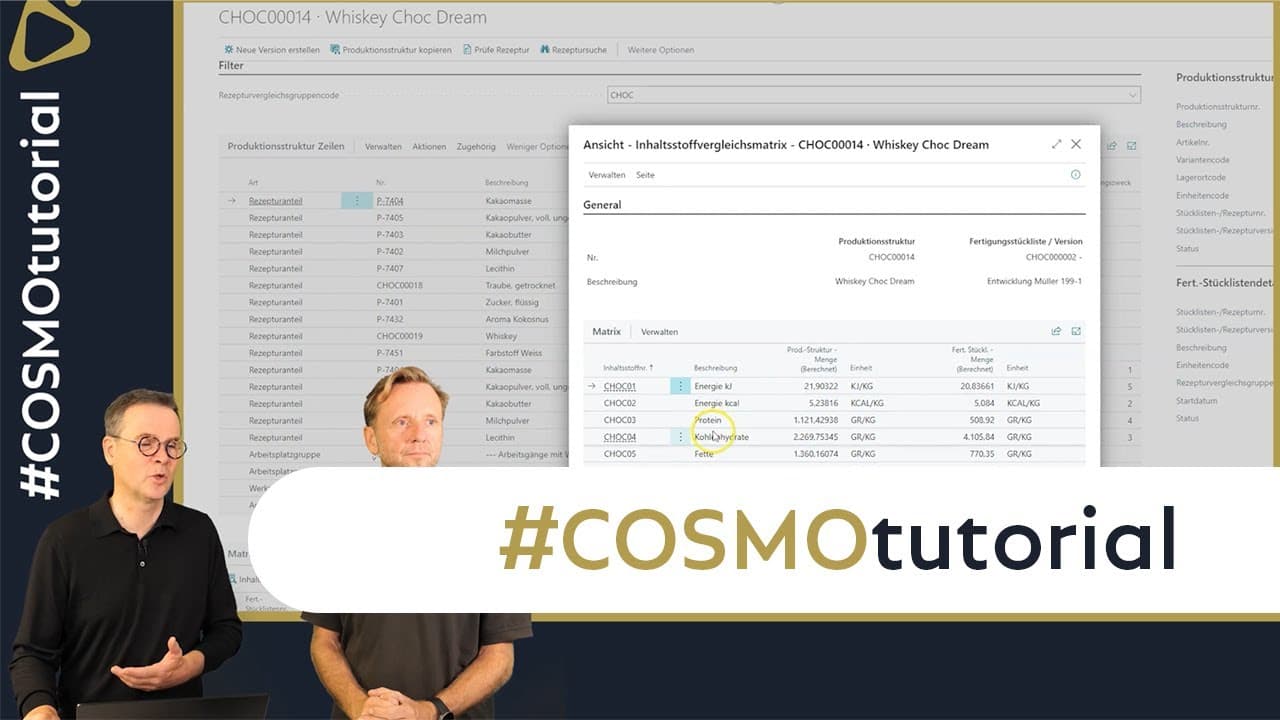
Task: Open Rezeptursuche with the binoculars icon
Action: [573, 50]
